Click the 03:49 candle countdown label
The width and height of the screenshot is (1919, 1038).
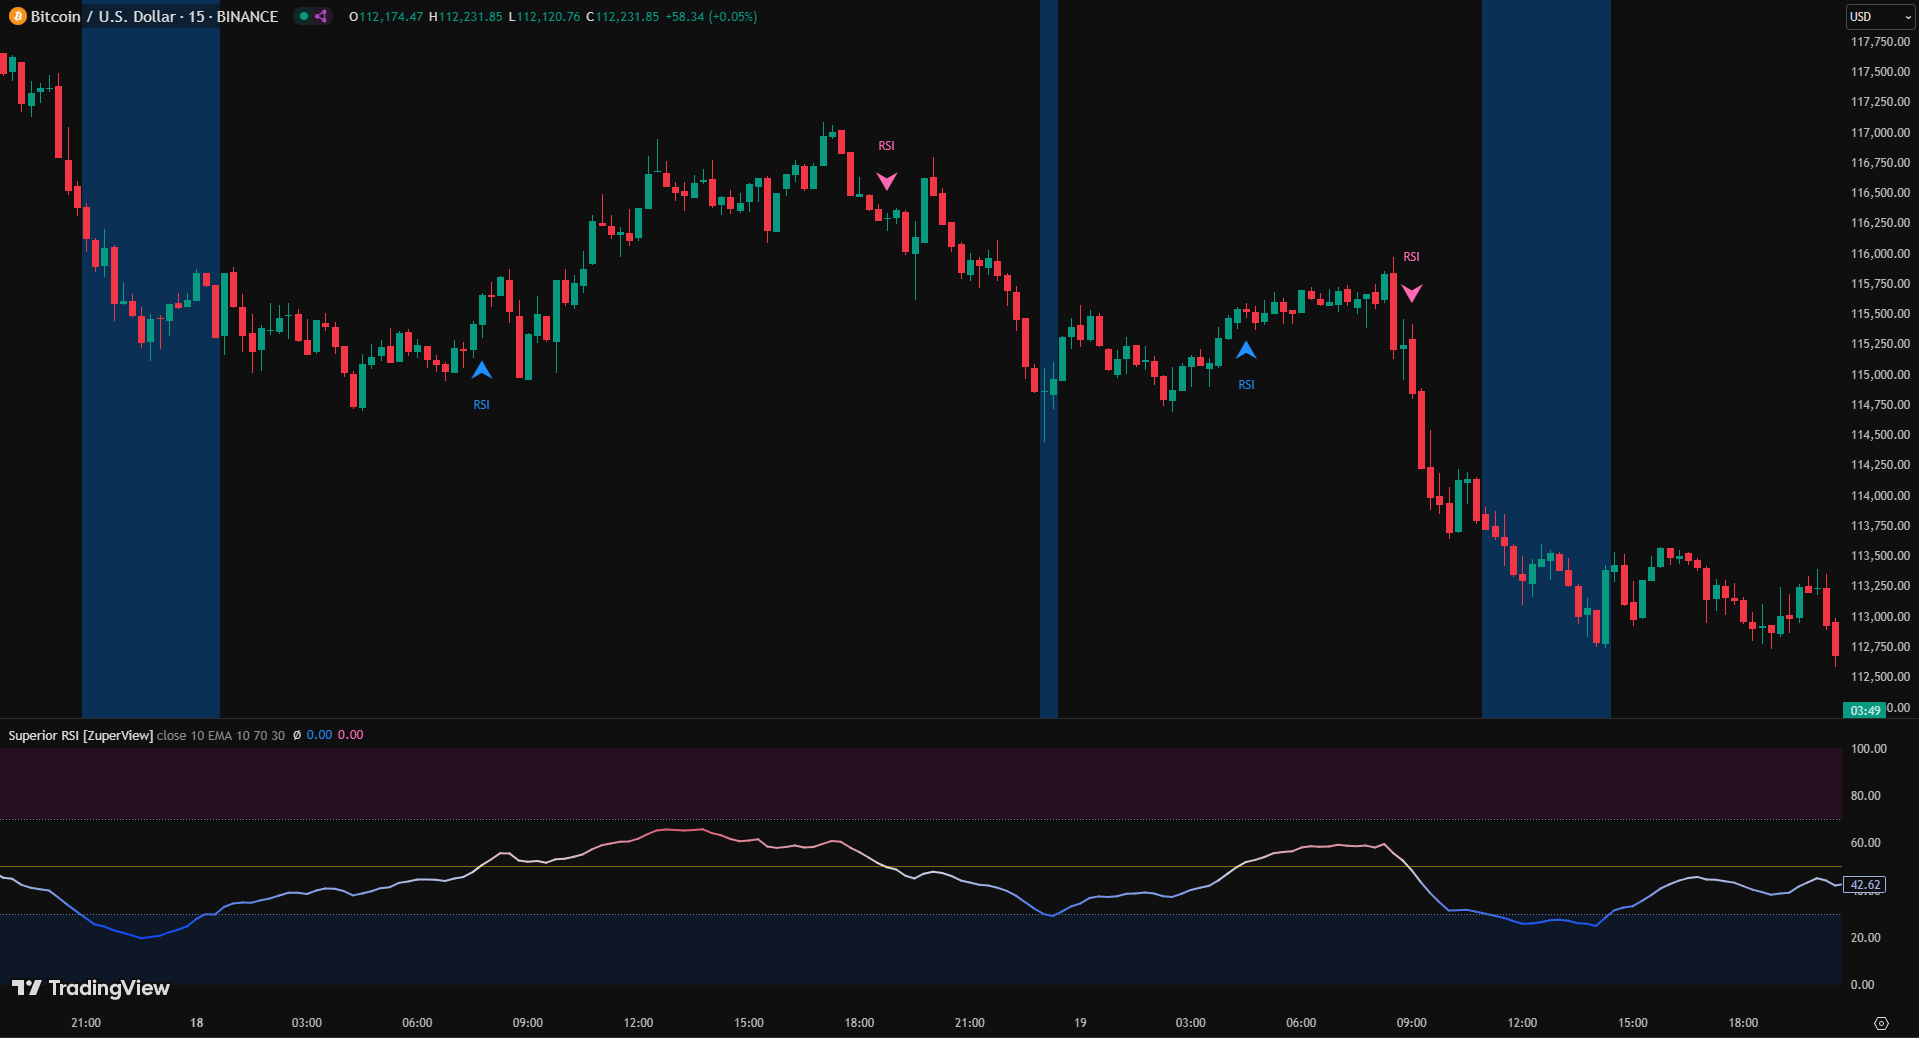pyautogui.click(x=1865, y=710)
